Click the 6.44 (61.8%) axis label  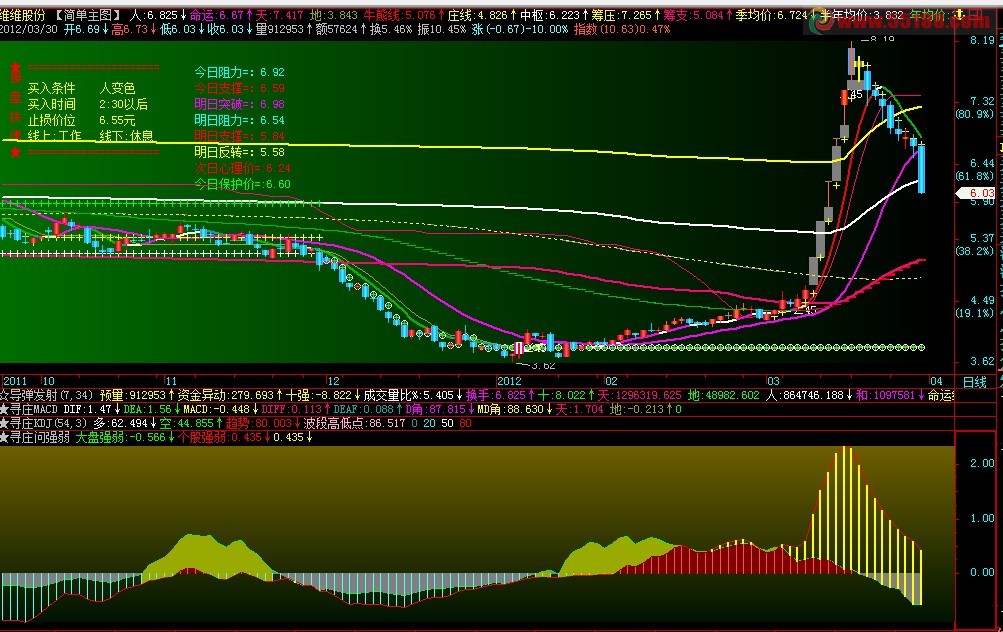pos(975,170)
